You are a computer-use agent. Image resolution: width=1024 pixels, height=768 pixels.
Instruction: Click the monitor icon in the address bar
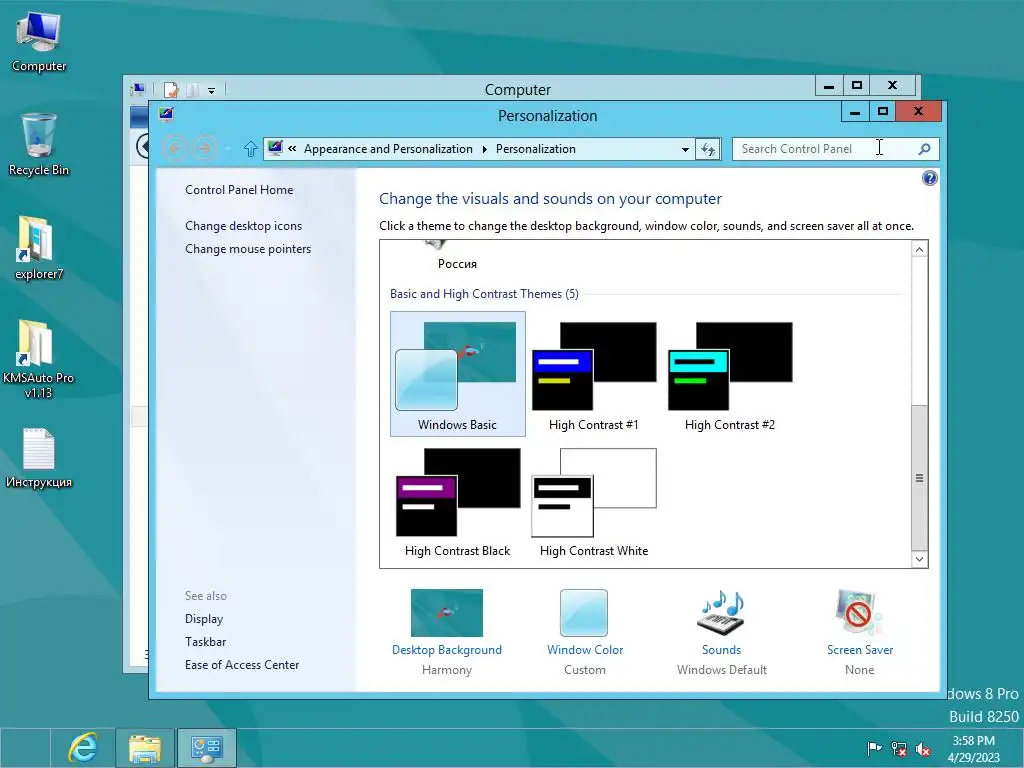[x=275, y=148]
